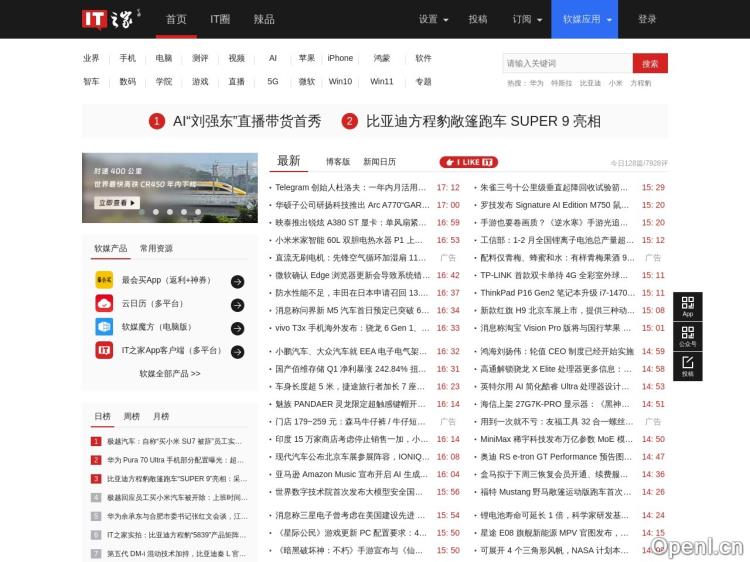Click hot search term 比亚迪
This screenshot has height=562, width=750.
(590, 83)
